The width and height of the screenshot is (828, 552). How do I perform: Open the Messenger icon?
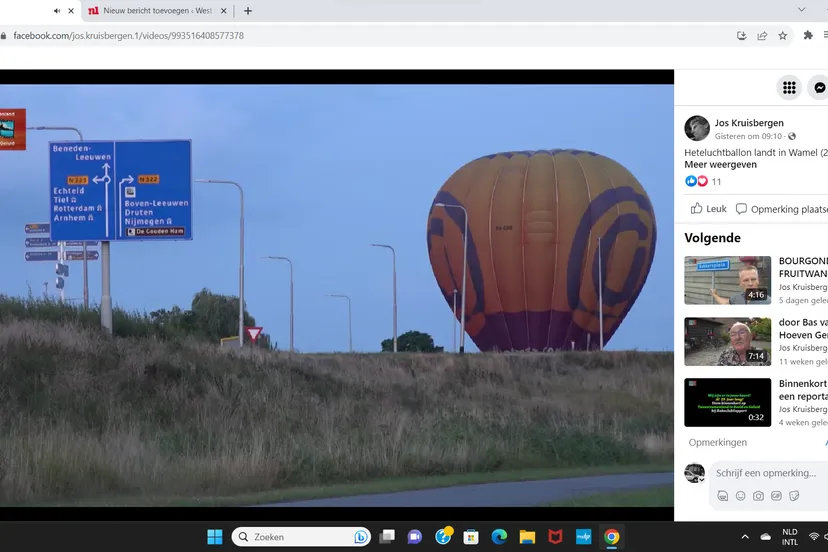tap(819, 88)
